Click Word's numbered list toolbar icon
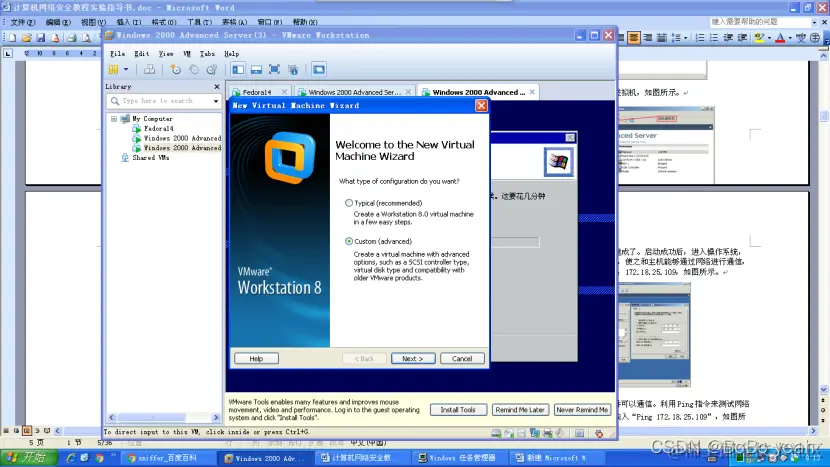The width and height of the screenshot is (830, 467). 700,38
